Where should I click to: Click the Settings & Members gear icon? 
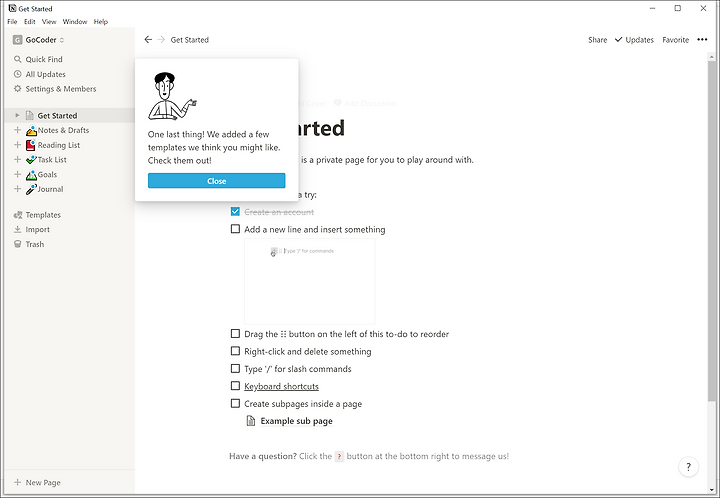pos(17,89)
